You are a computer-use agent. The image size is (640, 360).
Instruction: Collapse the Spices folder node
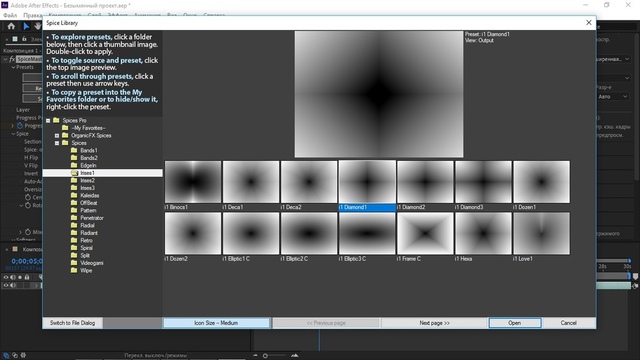point(57,143)
